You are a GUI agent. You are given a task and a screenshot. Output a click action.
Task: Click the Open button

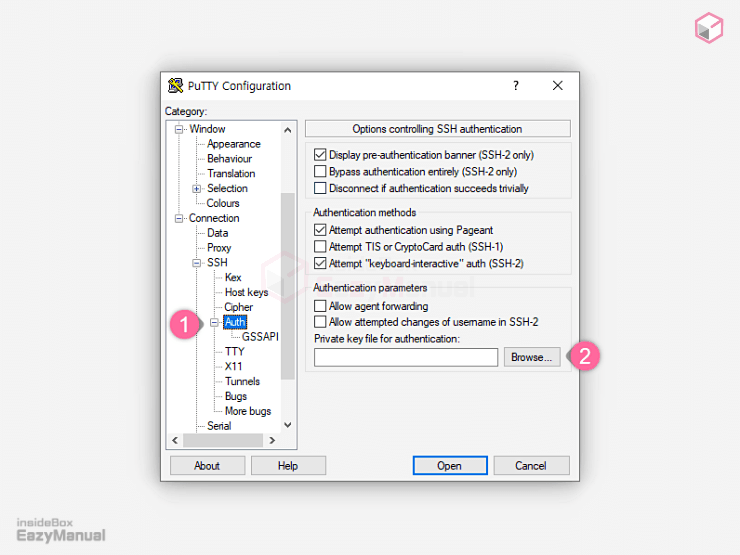[x=450, y=466]
